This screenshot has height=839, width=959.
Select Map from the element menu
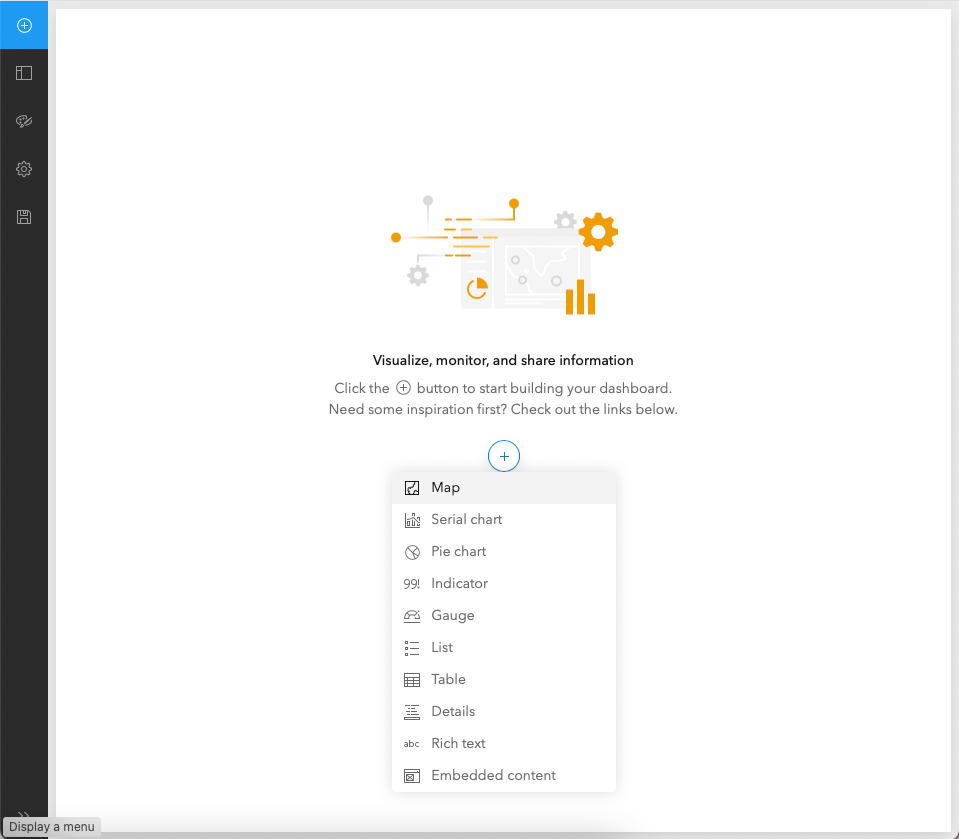503,487
